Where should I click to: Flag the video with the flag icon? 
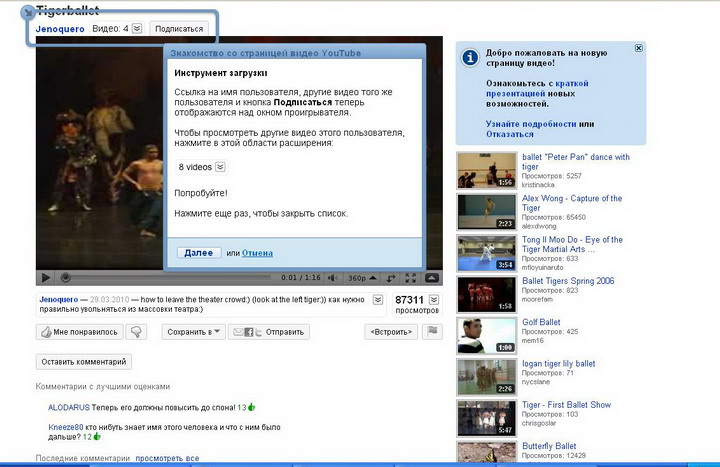pyautogui.click(x=432, y=331)
